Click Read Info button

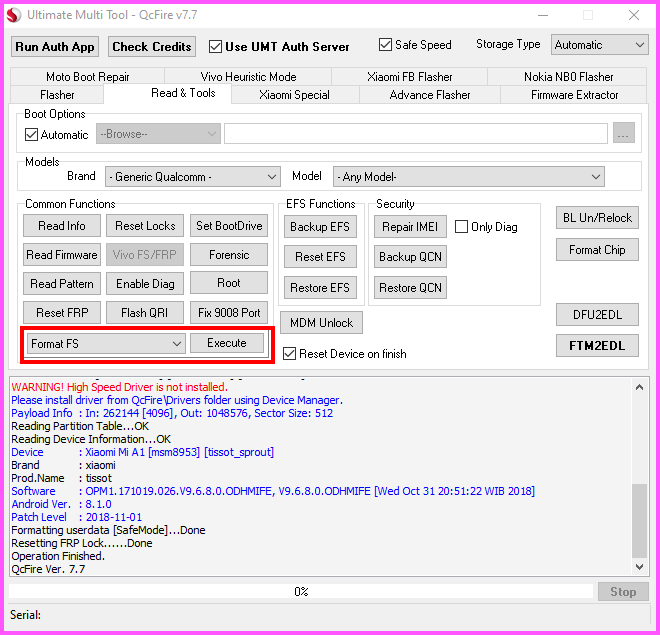[62, 226]
